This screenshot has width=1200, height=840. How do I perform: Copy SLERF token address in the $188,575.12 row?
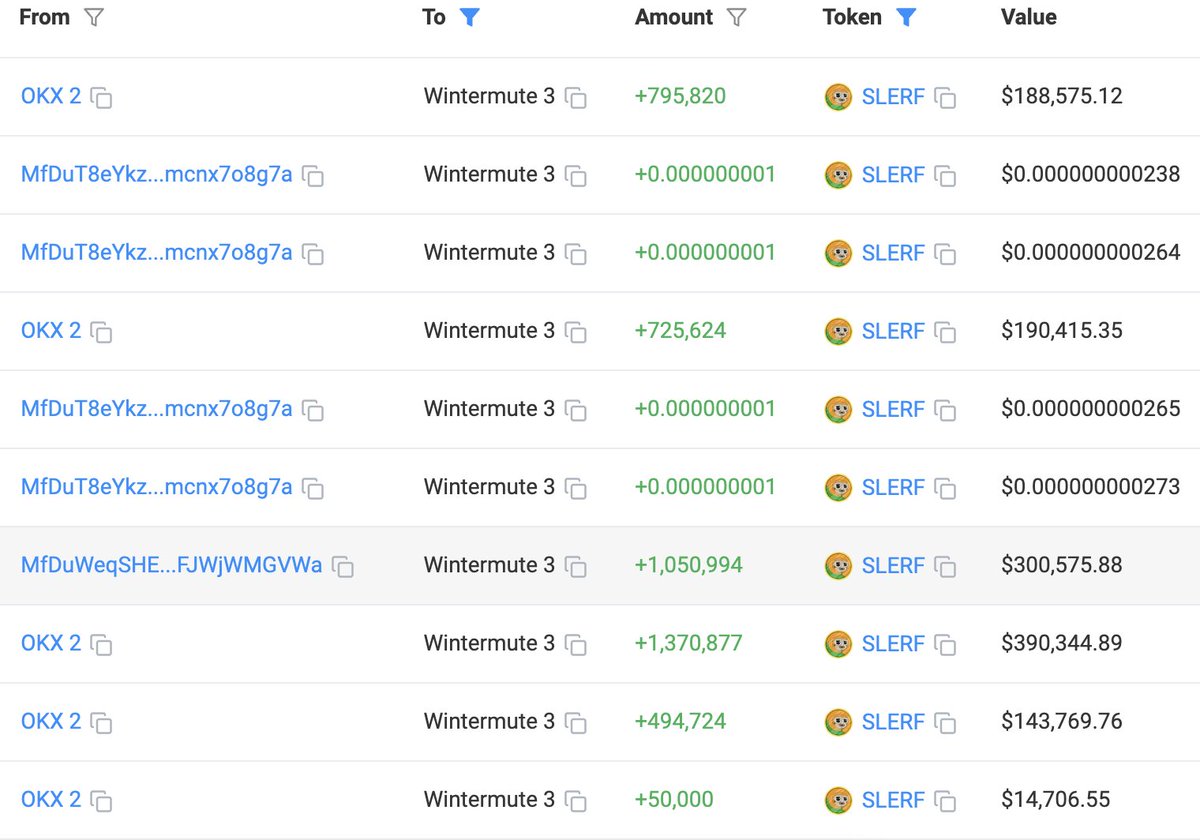[x=945, y=97]
